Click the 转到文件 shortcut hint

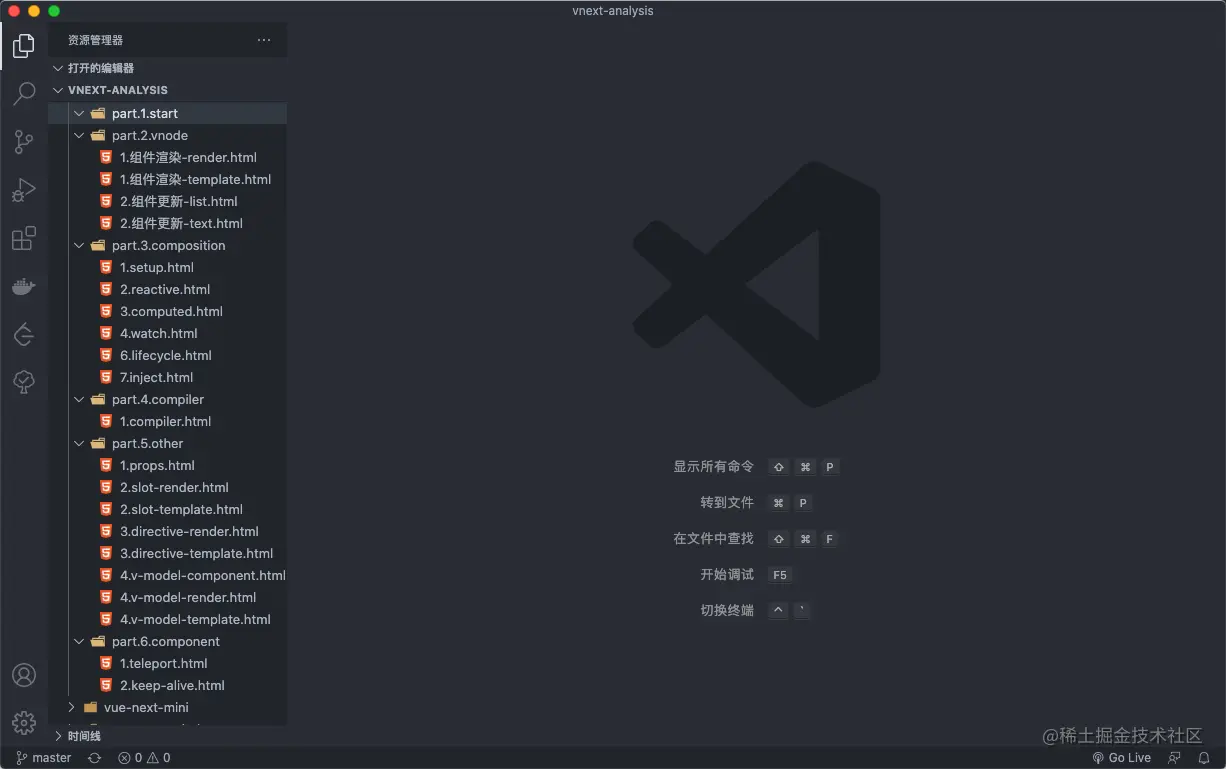[756, 503]
